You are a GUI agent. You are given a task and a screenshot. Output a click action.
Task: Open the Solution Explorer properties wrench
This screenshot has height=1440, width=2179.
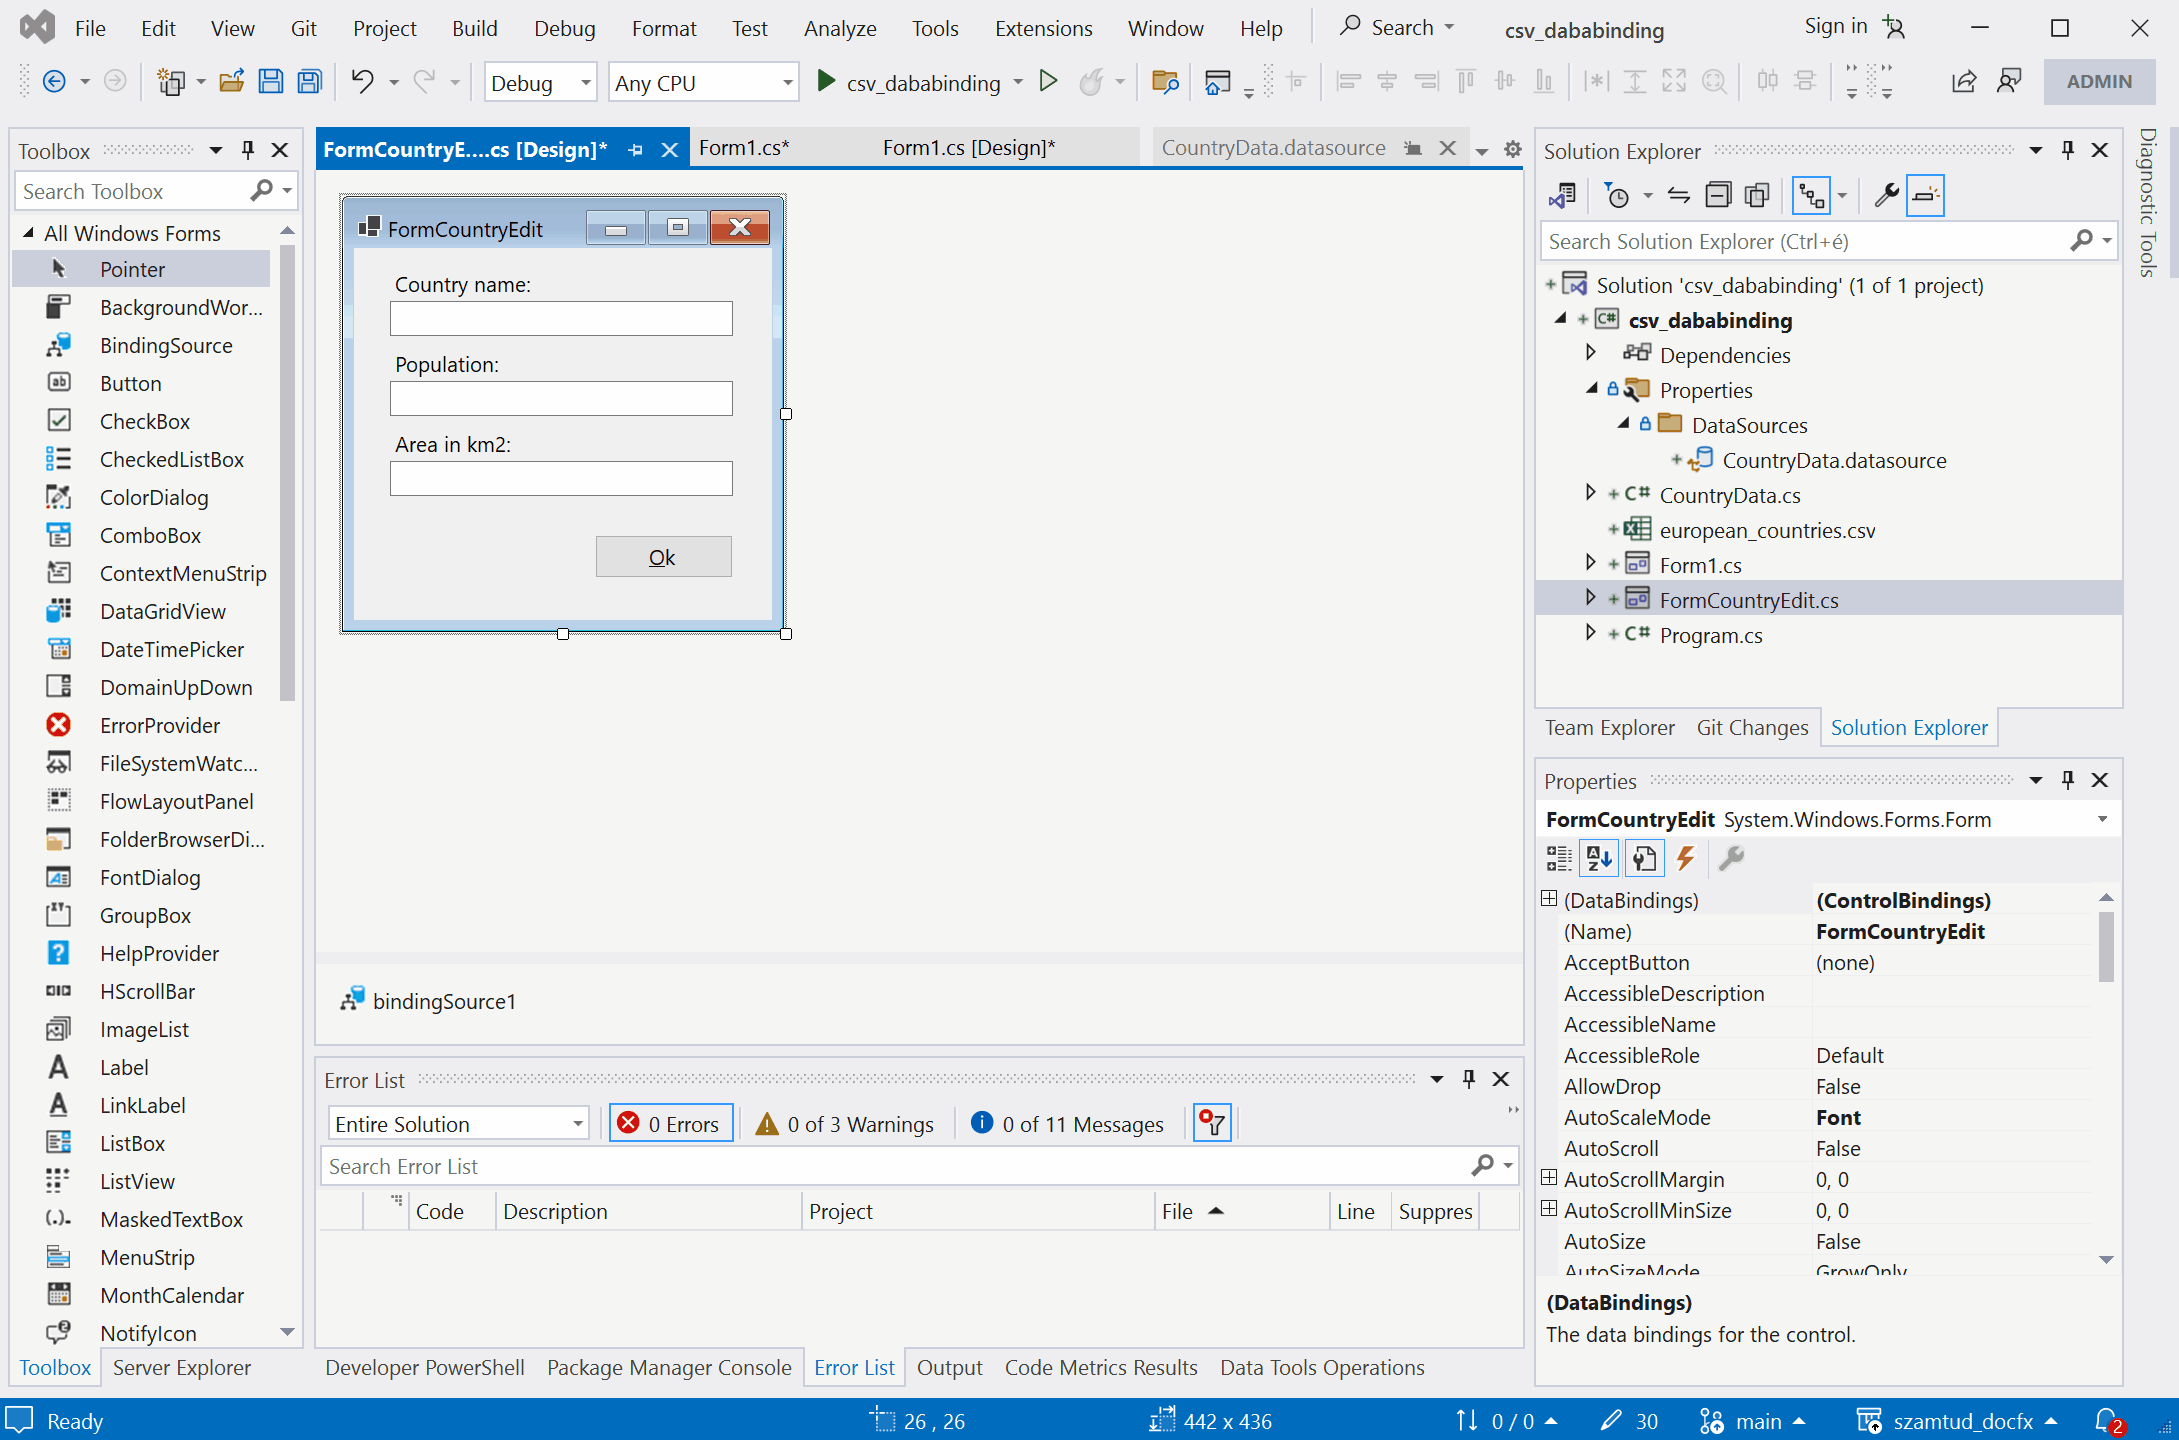pyautogui.click(x=1886, y=195)
